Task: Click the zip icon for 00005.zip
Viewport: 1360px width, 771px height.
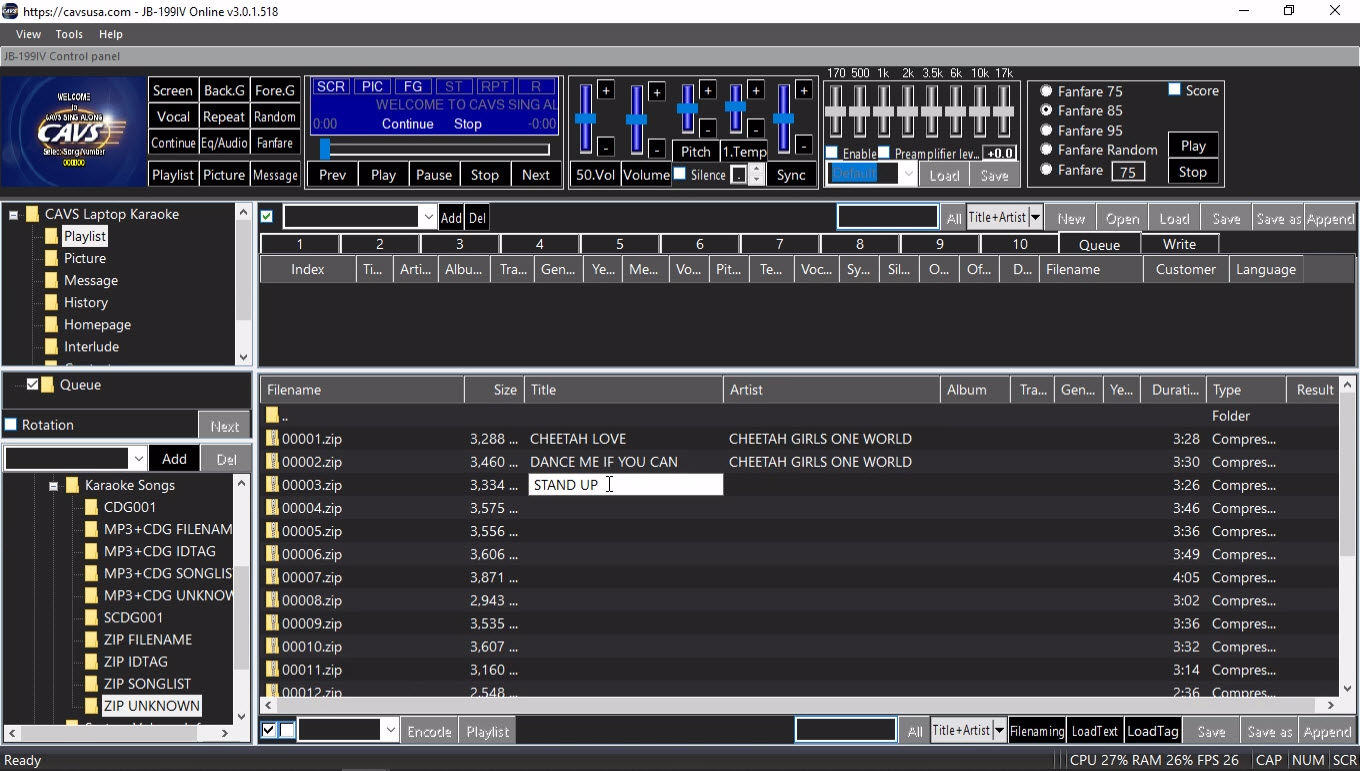Action: point(272,532)
